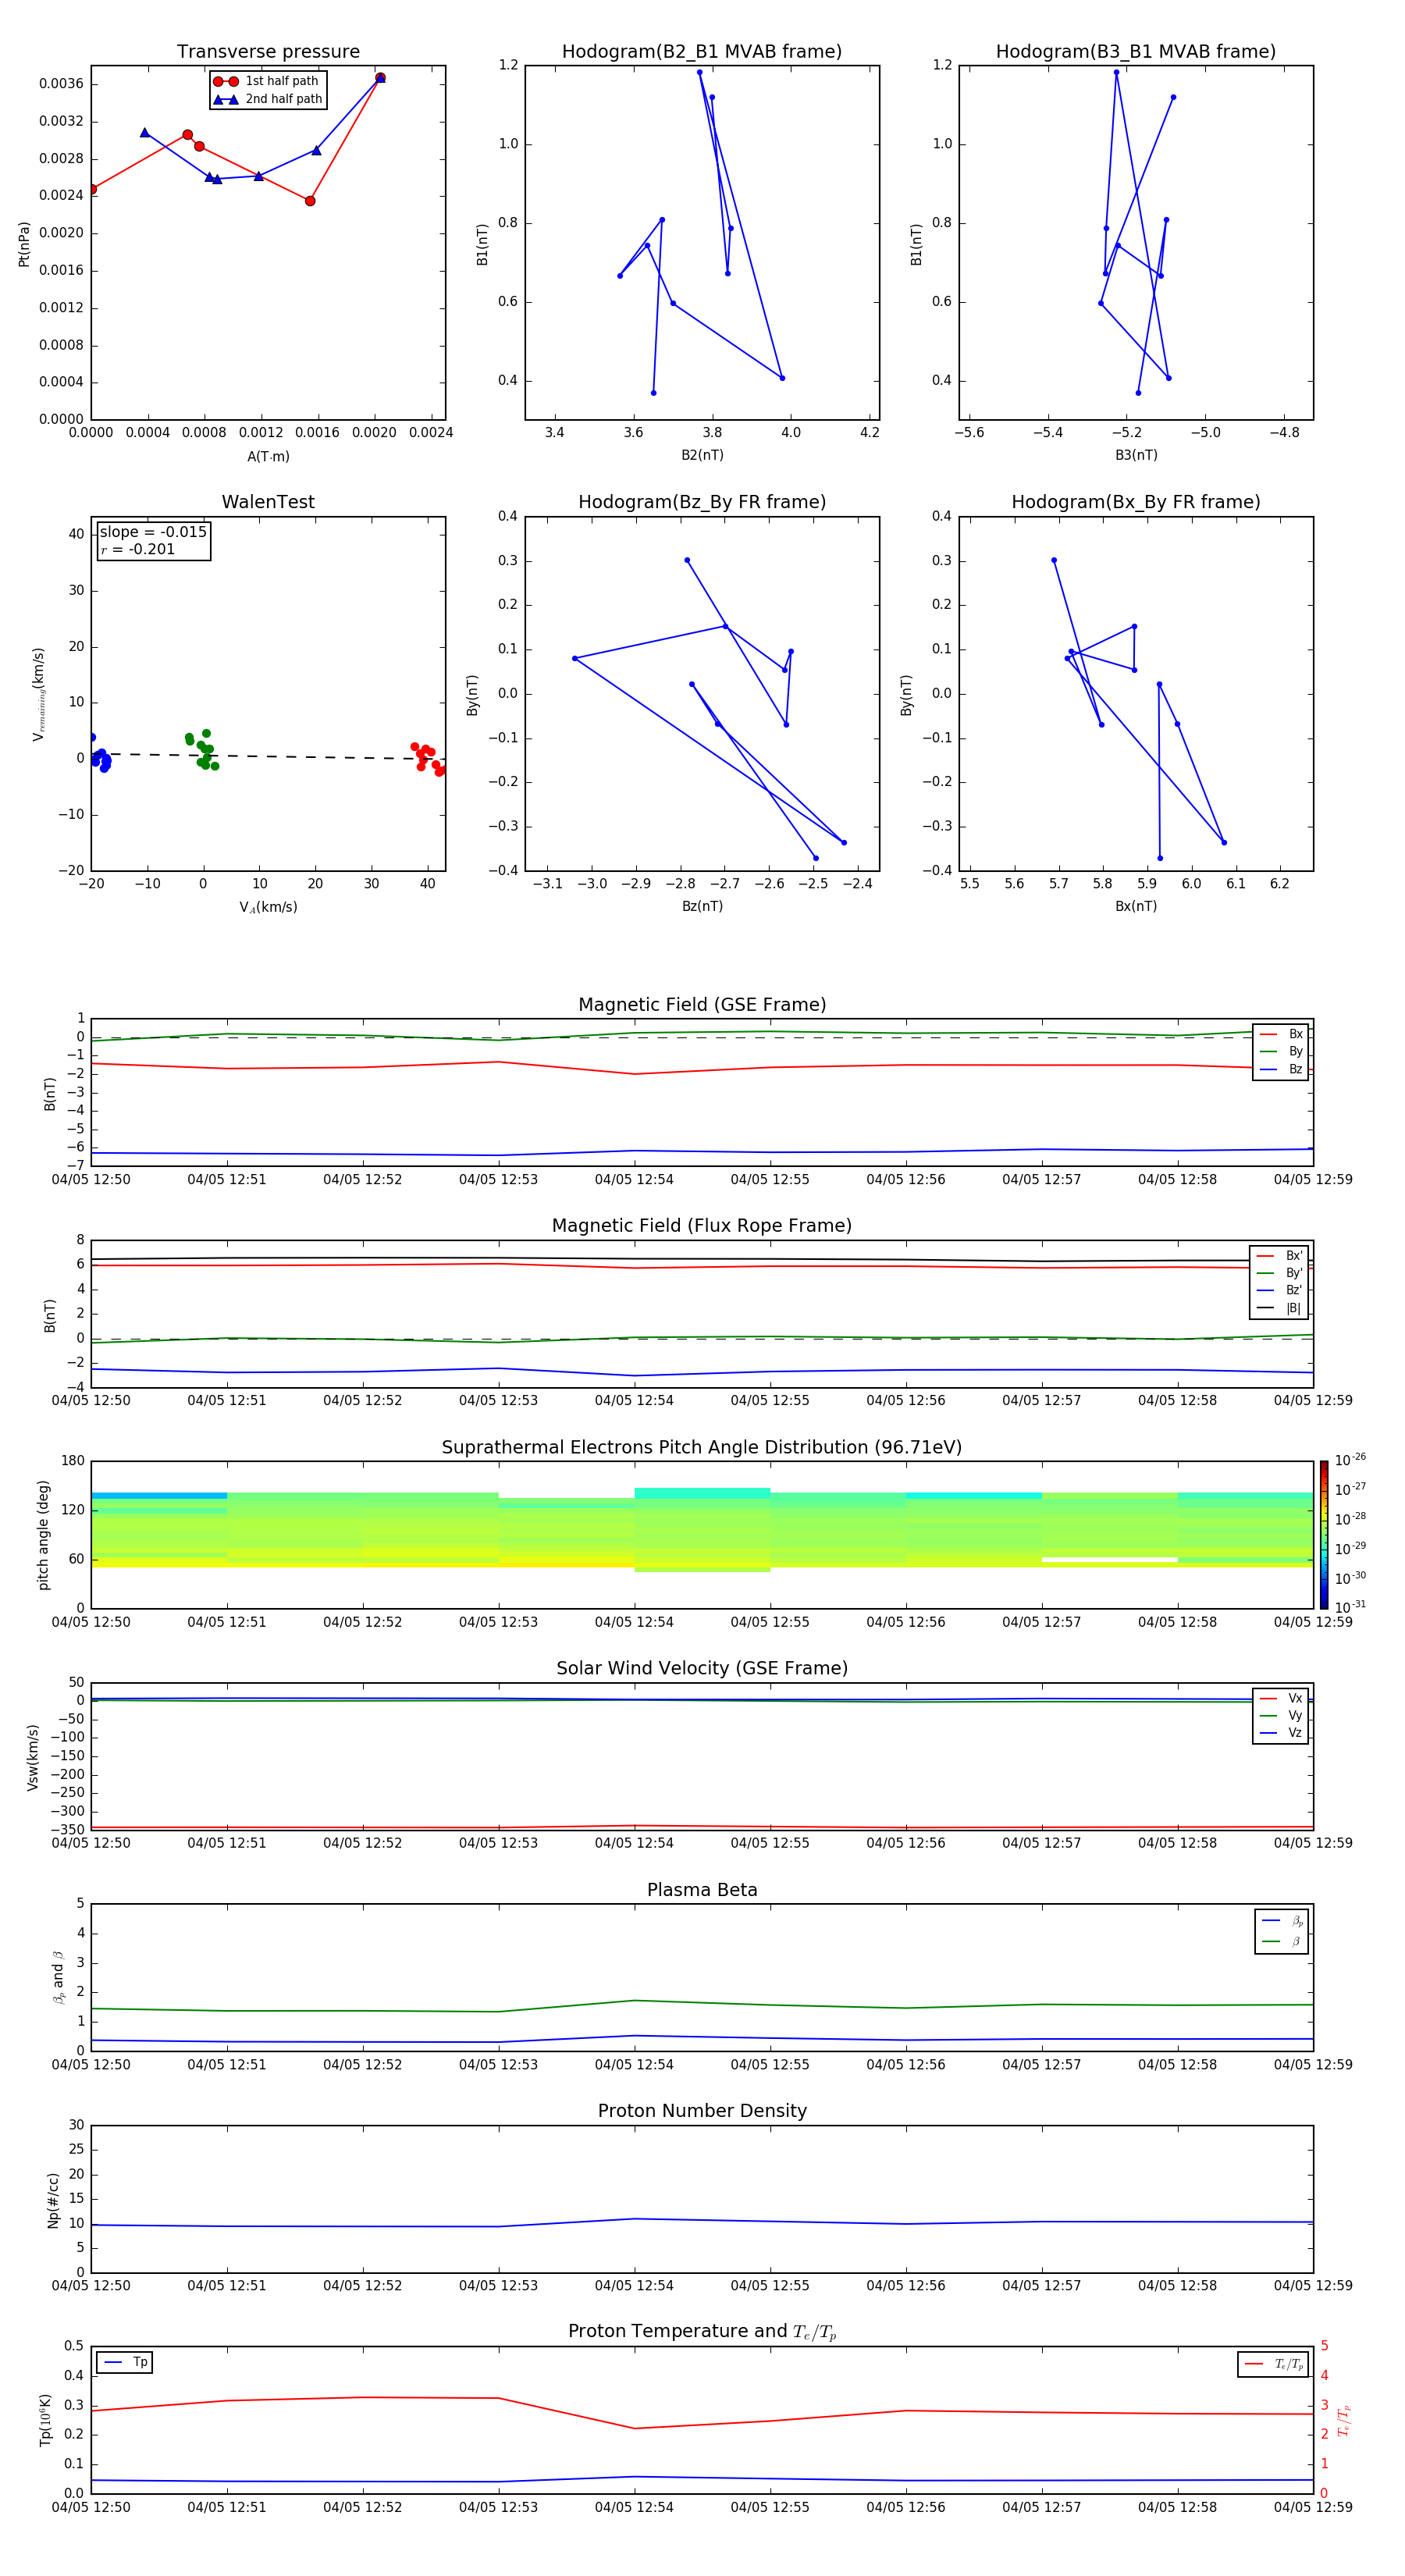
Task: Click the 'B3(nT)' x-axis label
Action: click(1136, 455)
